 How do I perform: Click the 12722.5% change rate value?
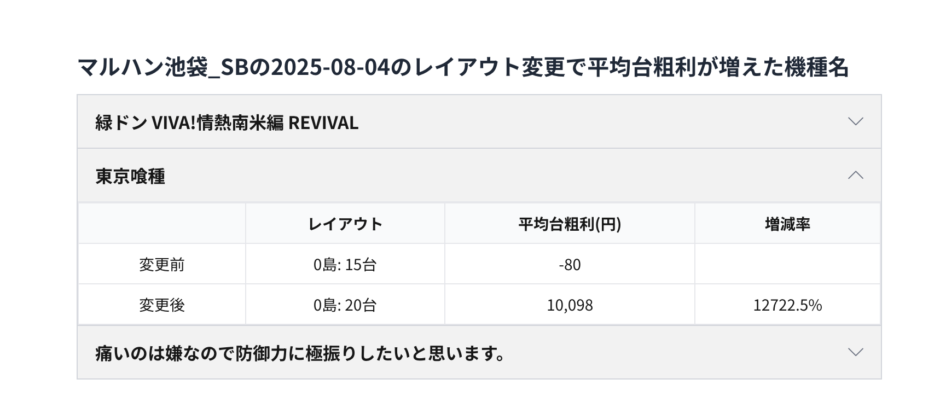(x=787, y=305)
